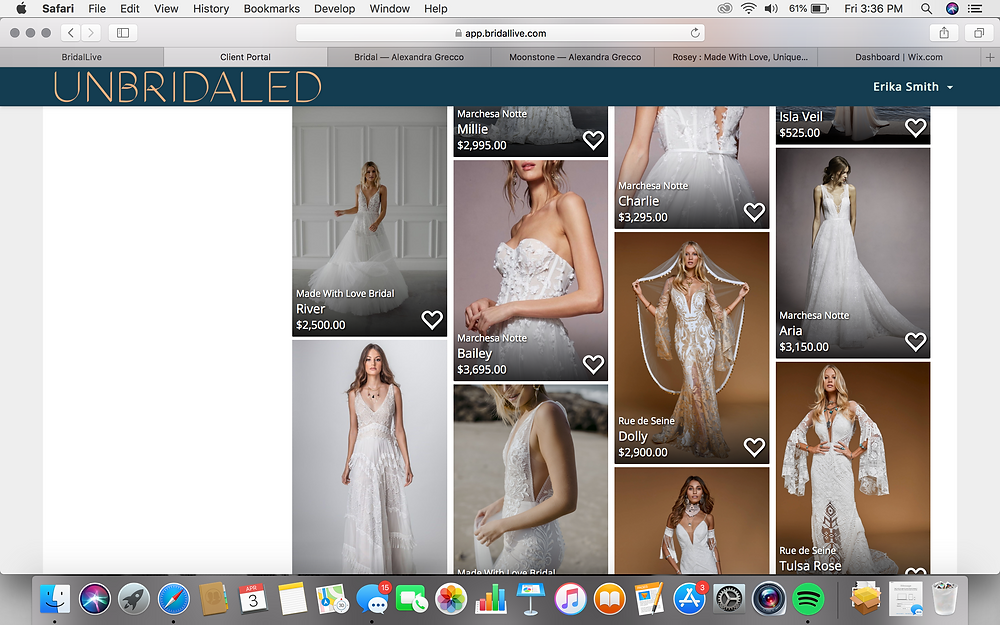Open the Safari menu
Screen dimensions: 1000x625
click(x=58, y=8)
